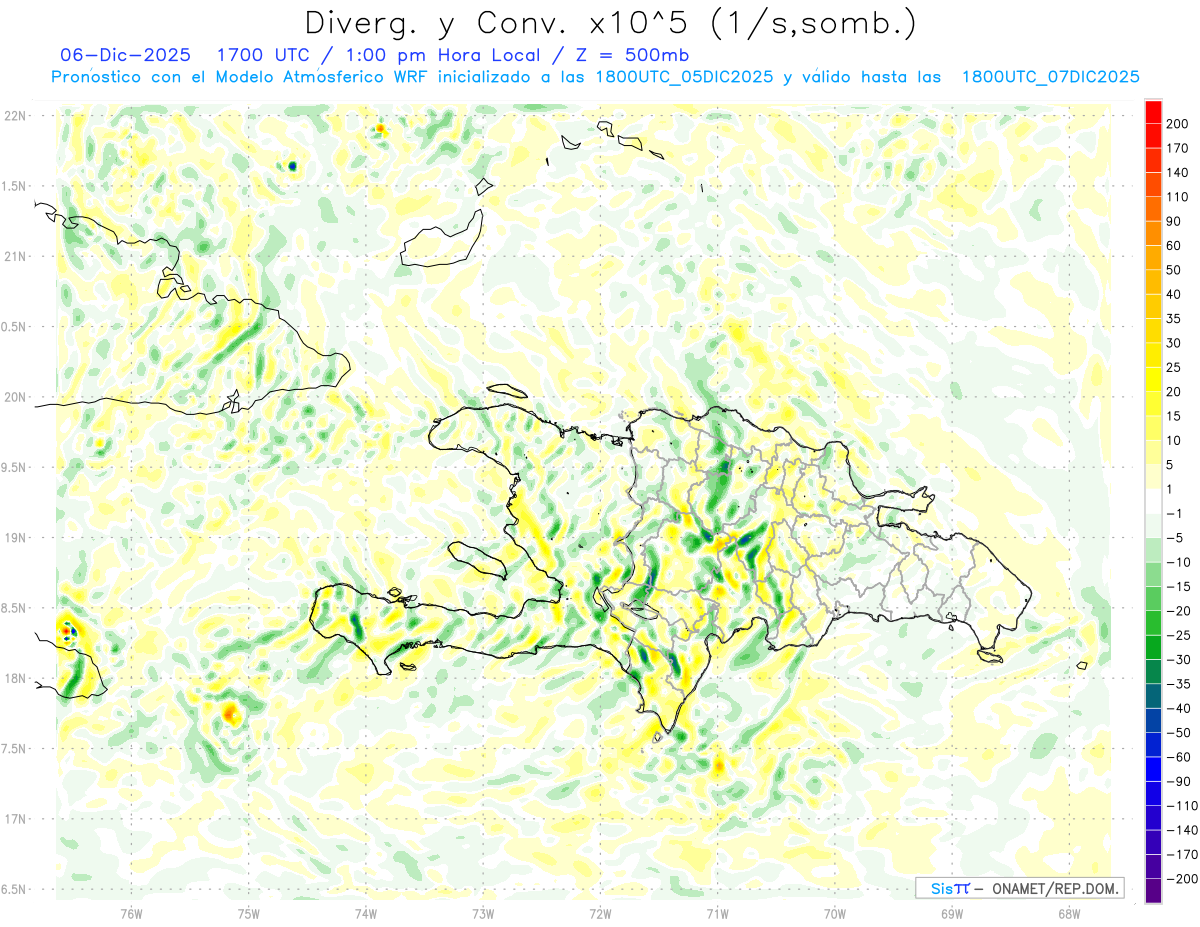
Task: Click the '8.5N' latitude tick label
Action: pyautogui.click(x=15, y=608)
